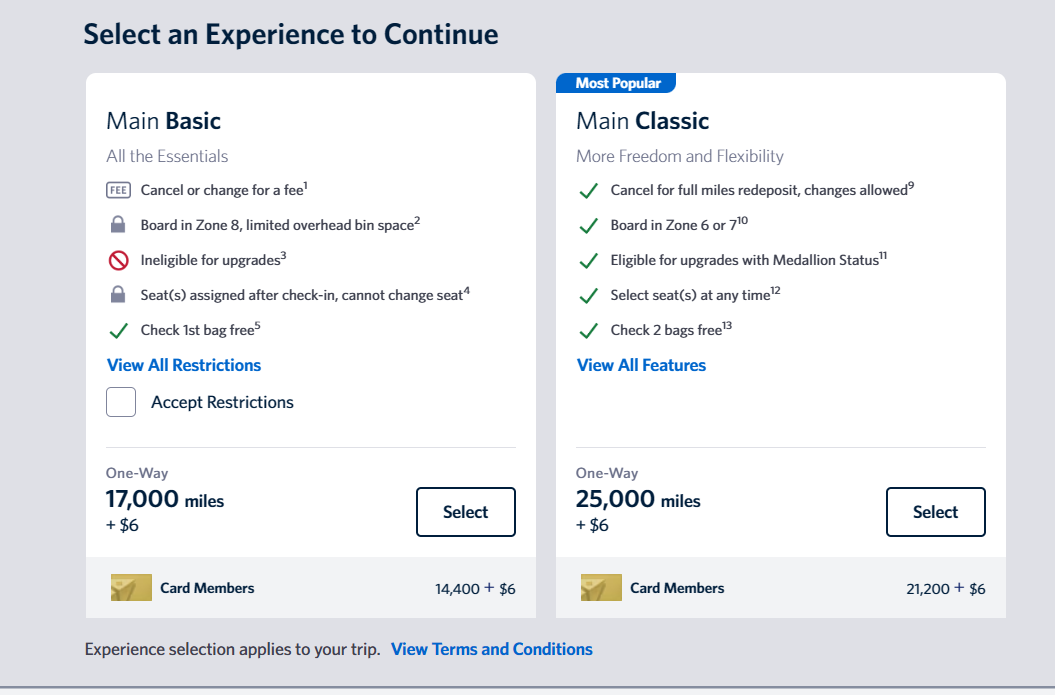Click Card Members 14,400 + $6 price
This screenshot has width=1055, height=695.
point(475,589)
